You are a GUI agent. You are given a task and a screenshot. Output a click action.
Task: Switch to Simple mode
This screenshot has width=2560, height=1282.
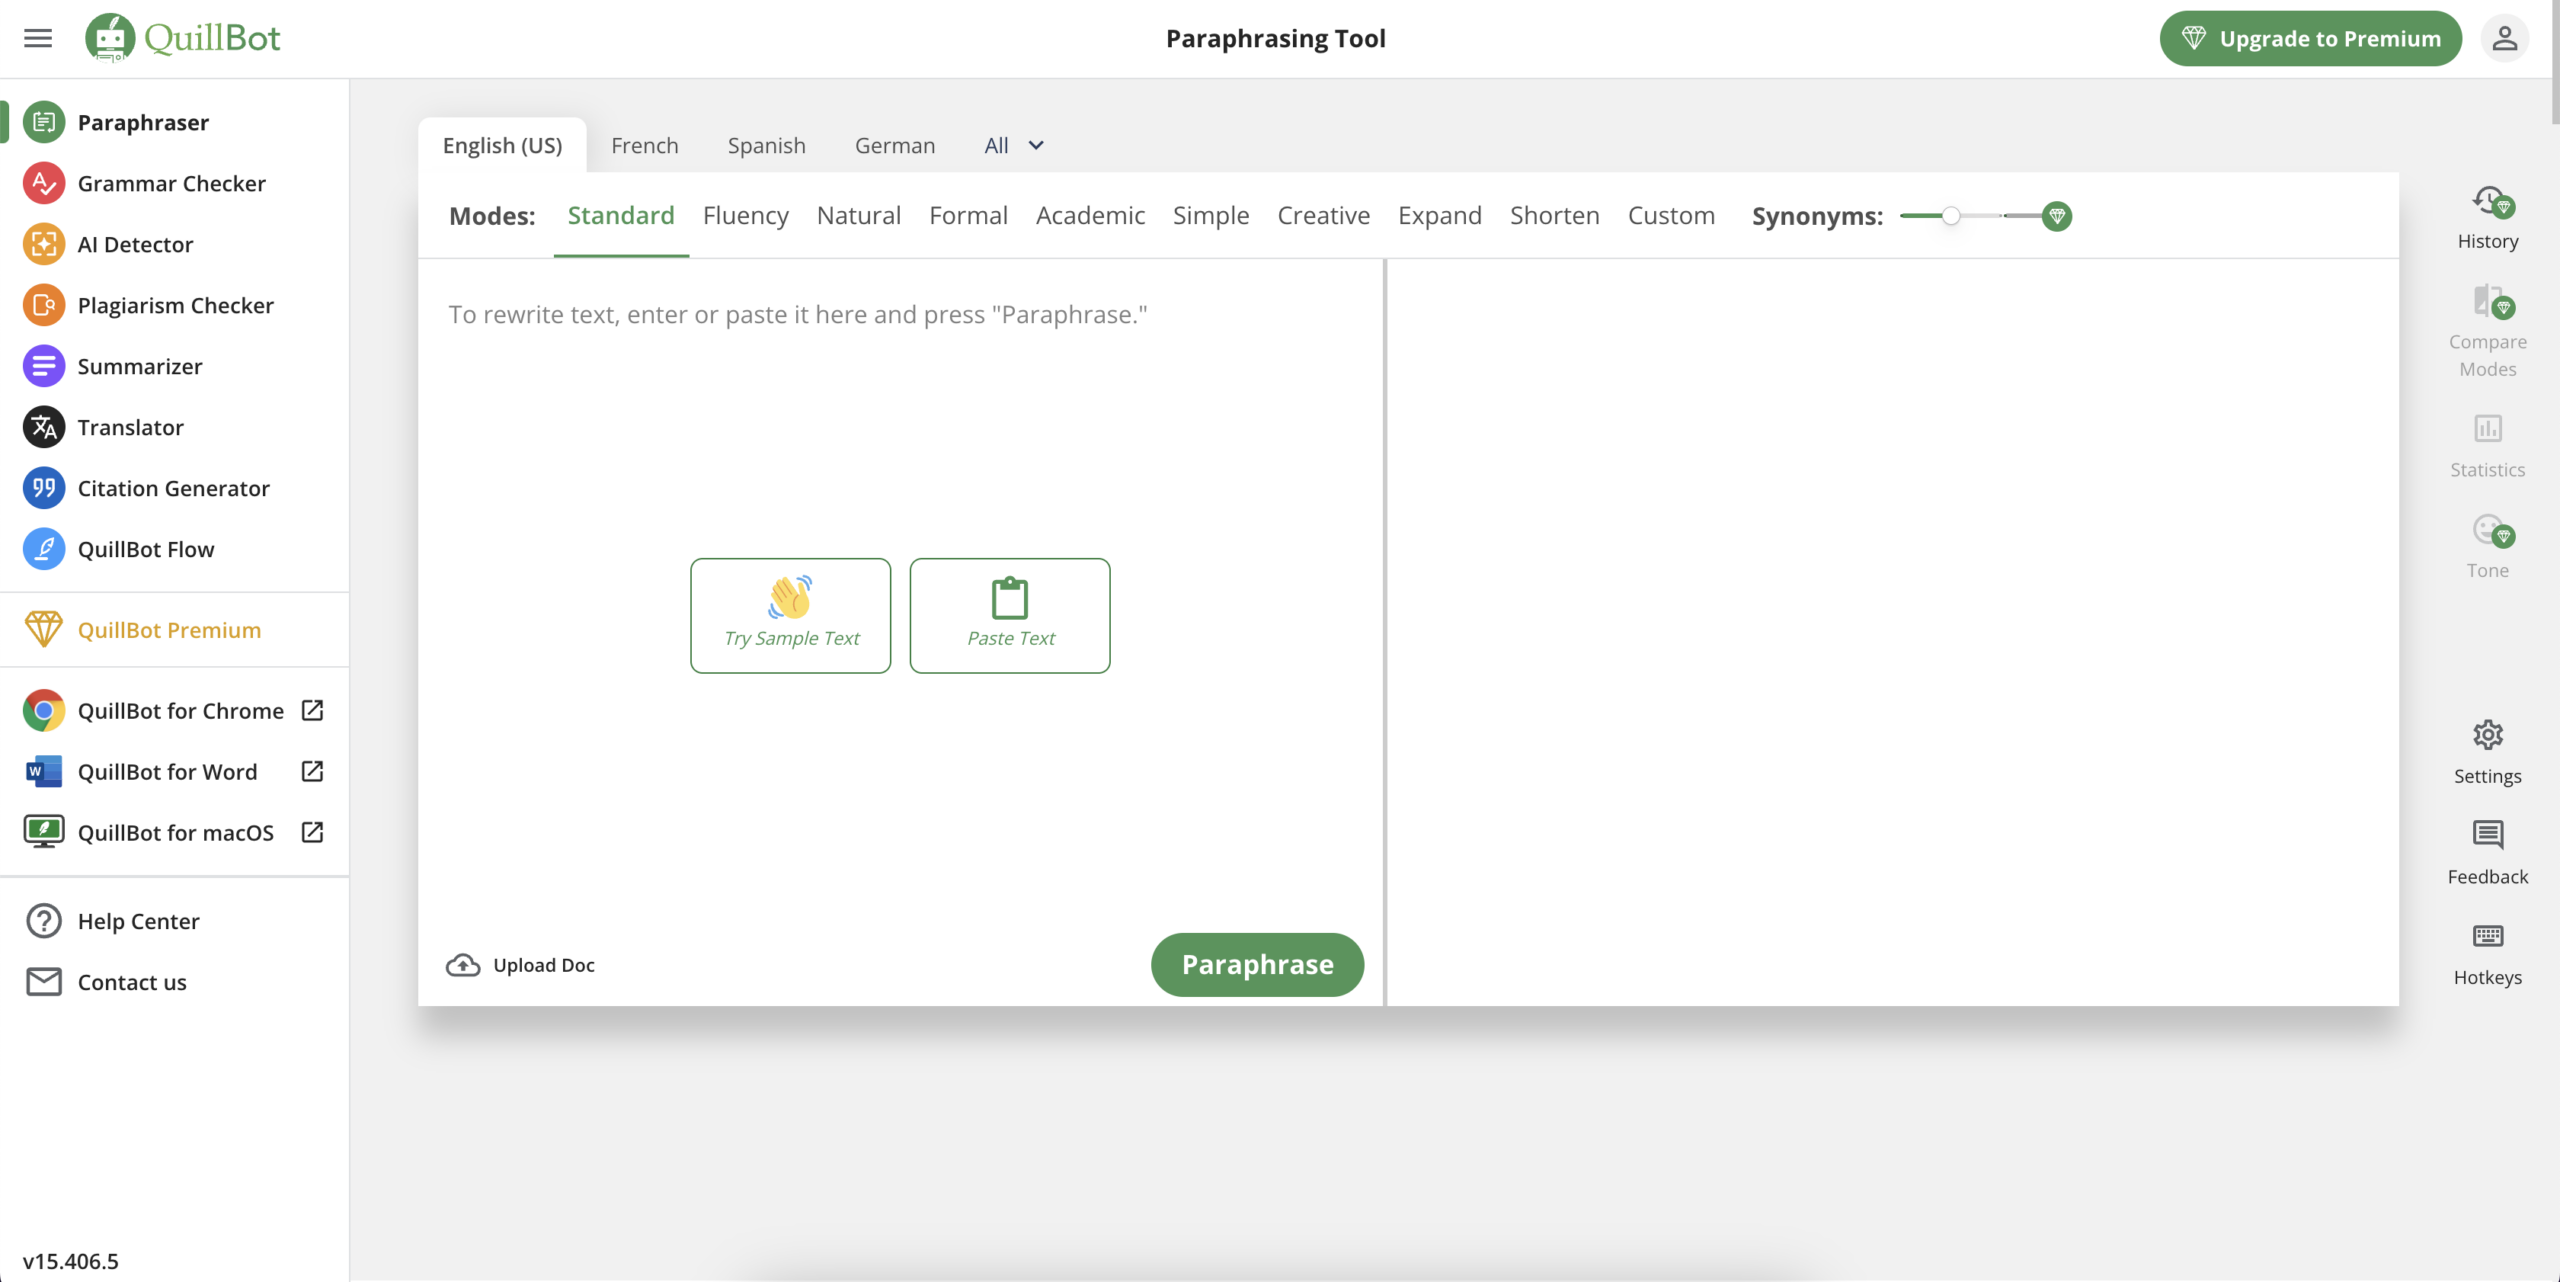[1211, 216]
